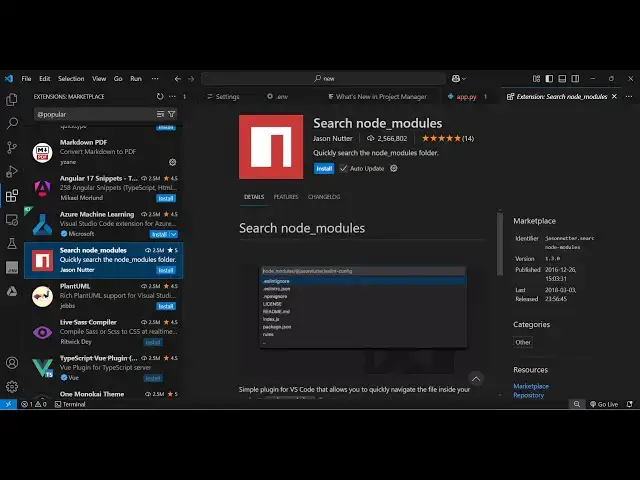The width and height of the screenshot is (640, 480).
Task: Navigate forward with the right arrow
Action: [191, 78]
